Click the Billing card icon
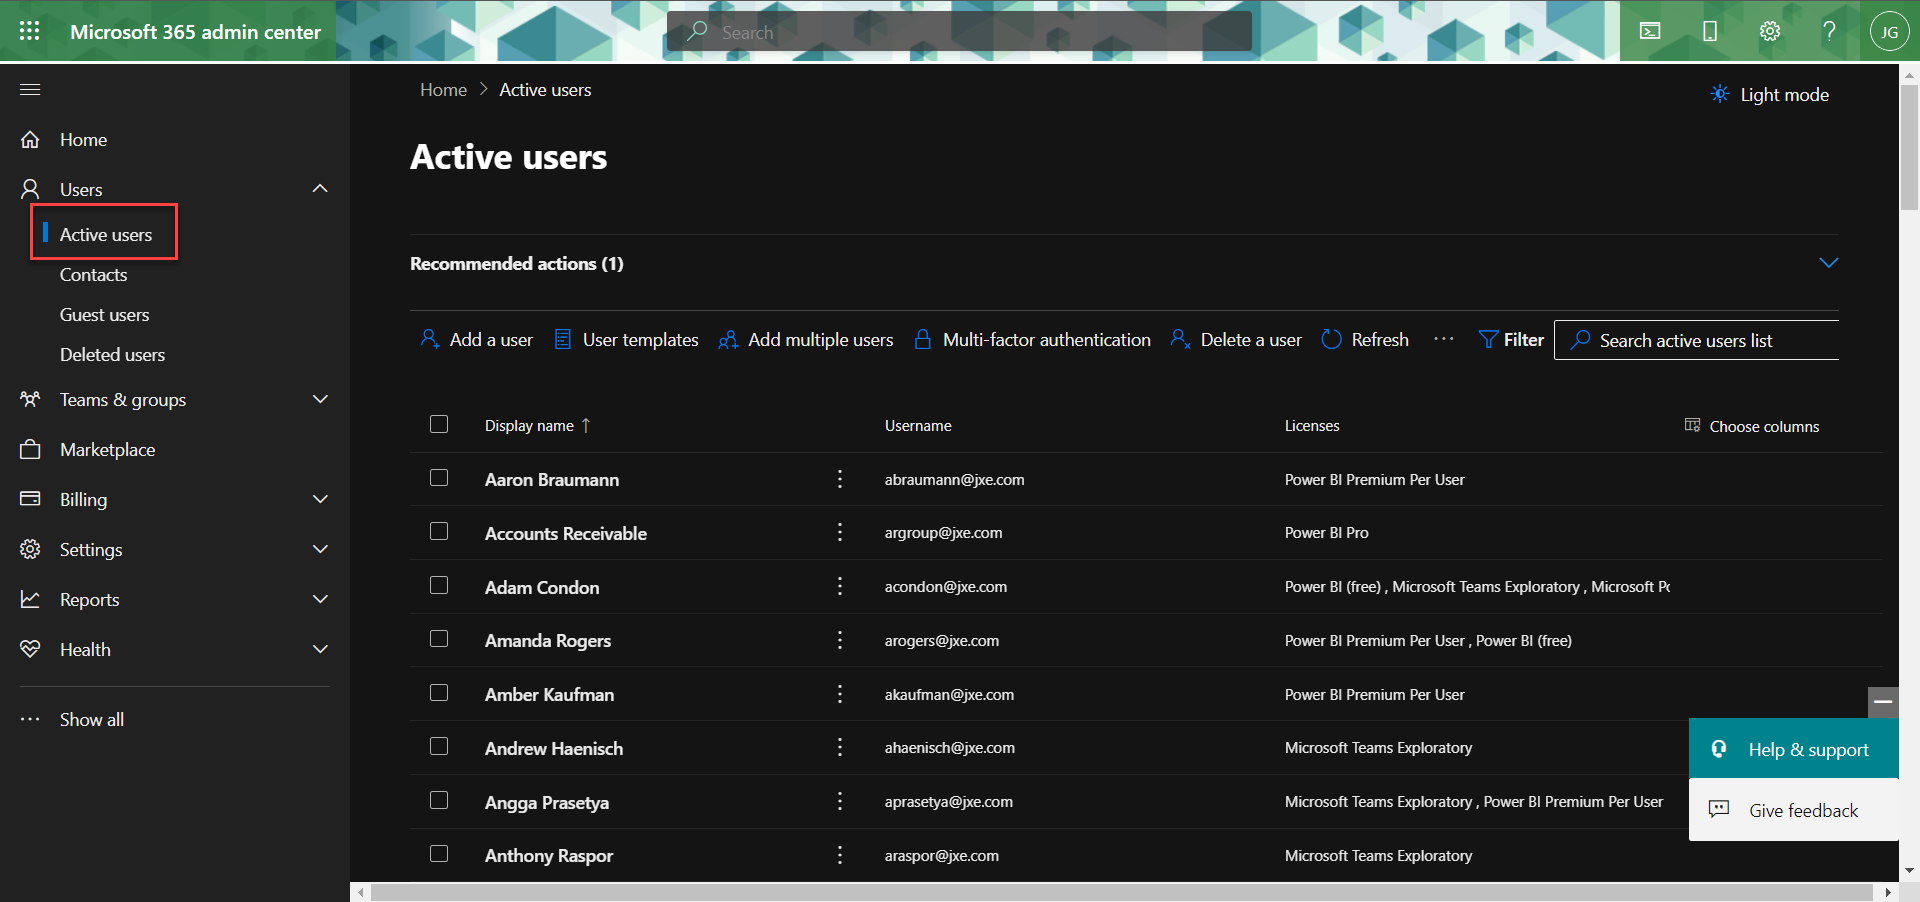 [30, 499]
